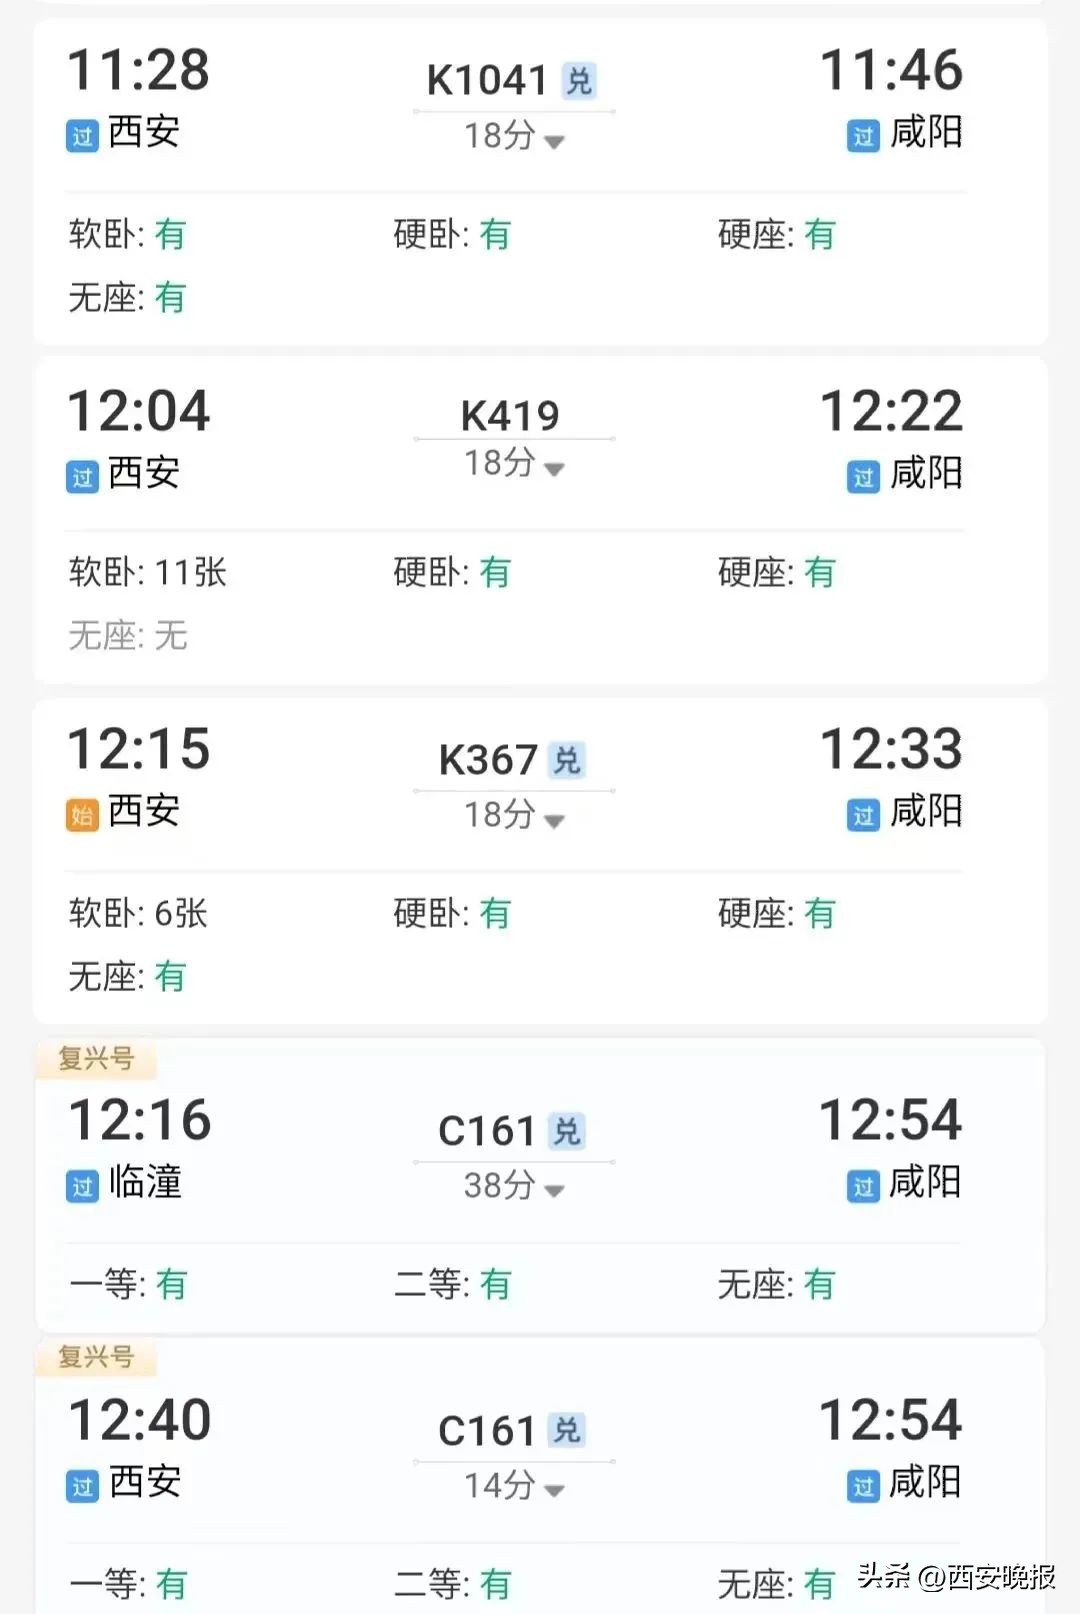Expand the K419 18分 stops arrow

(x=554, y=469)
